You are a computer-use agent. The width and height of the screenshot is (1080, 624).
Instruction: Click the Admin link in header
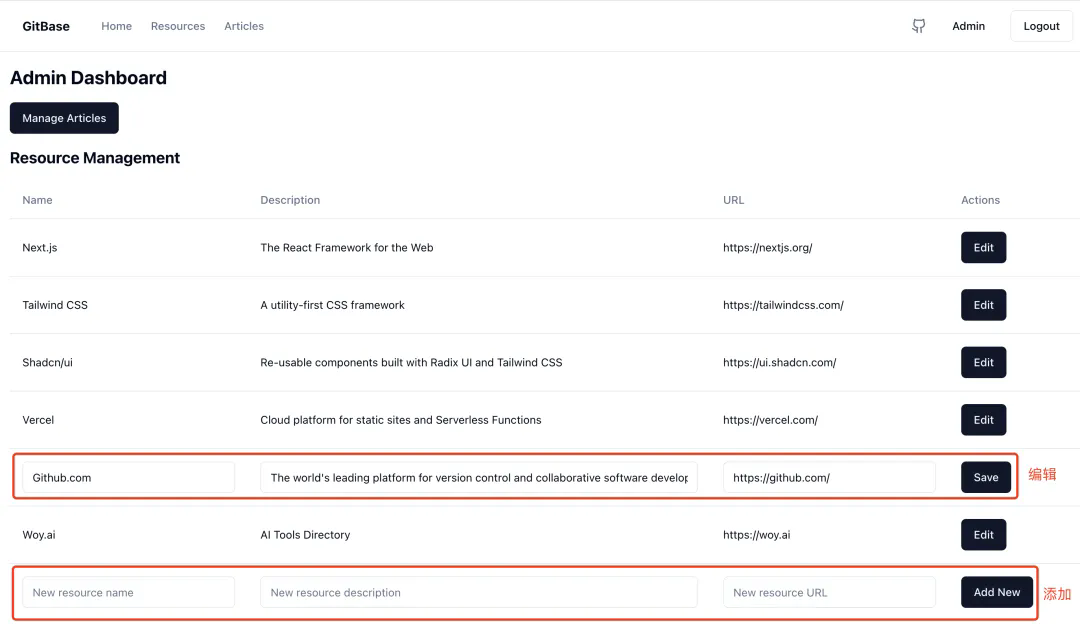coord(968,26)
